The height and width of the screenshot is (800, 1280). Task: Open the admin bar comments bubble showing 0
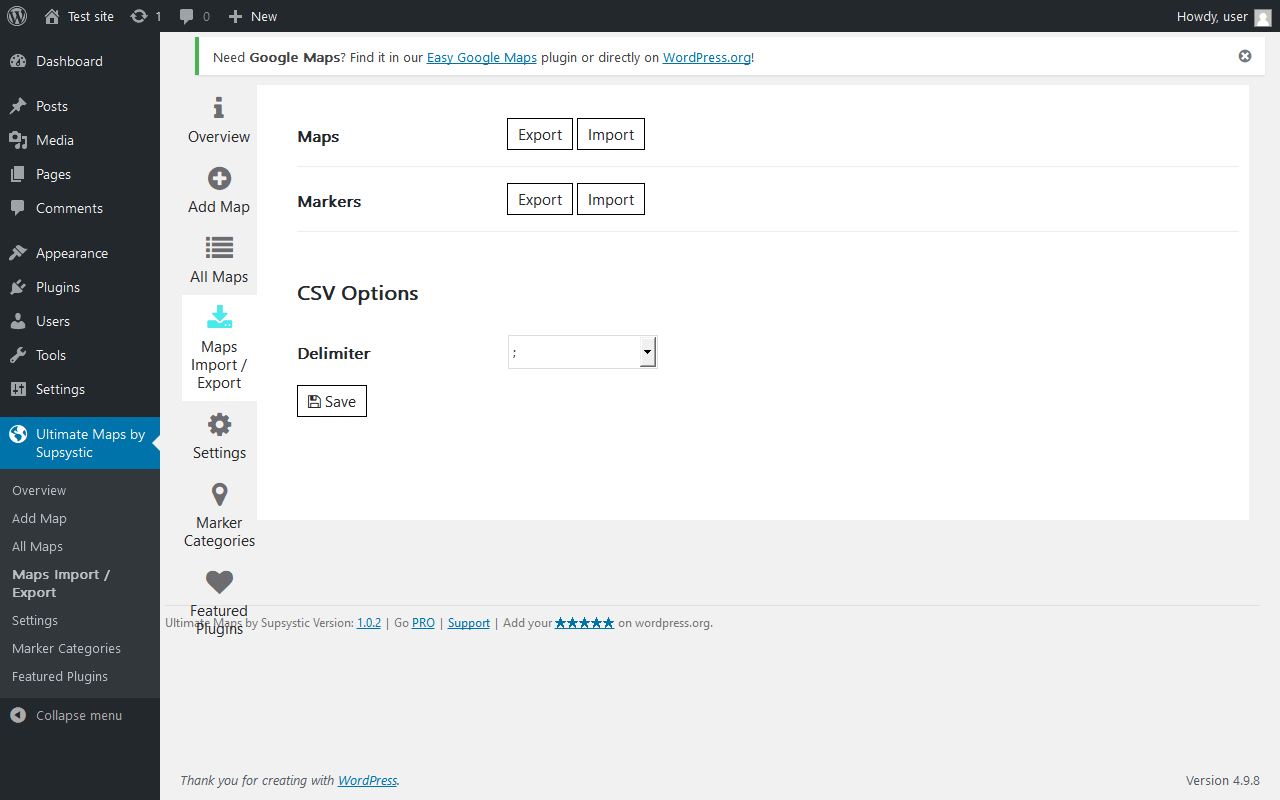194,16
